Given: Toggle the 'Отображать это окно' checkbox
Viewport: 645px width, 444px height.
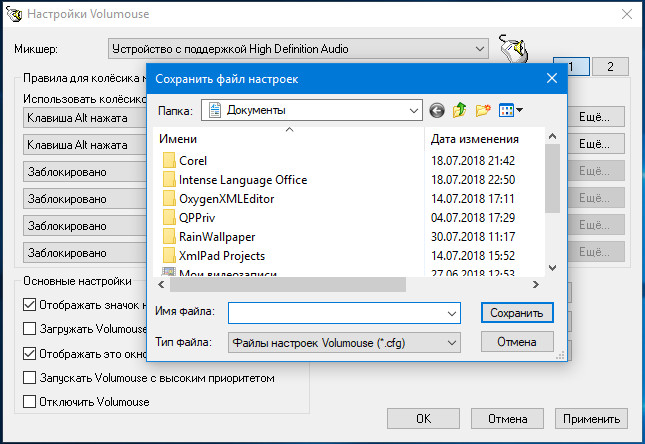Looking at the screenshot, I should 29,353.
